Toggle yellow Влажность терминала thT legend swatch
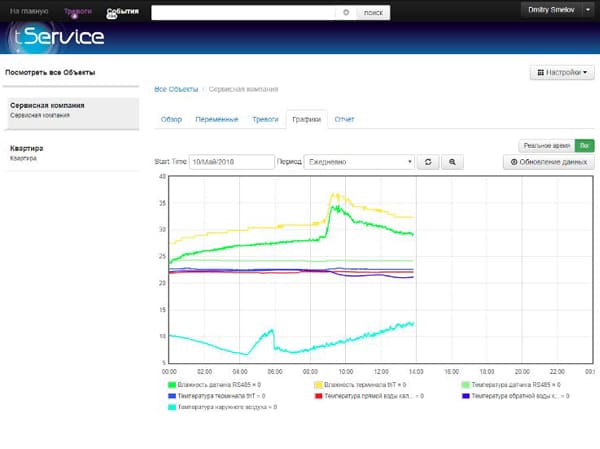 click(x=318, y=385)
